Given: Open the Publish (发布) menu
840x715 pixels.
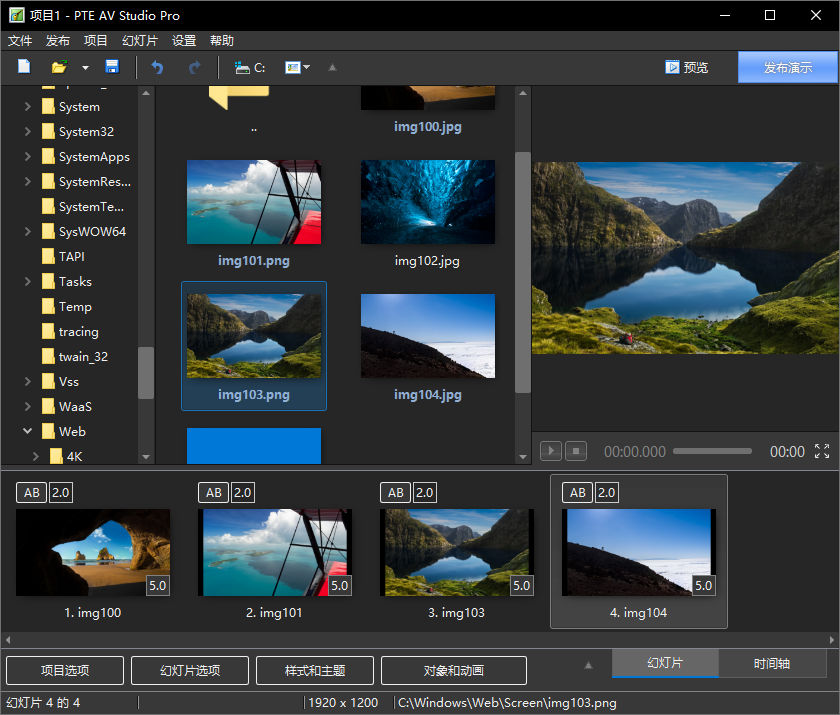Looking at the screenshot, I should tap(57, 41).
